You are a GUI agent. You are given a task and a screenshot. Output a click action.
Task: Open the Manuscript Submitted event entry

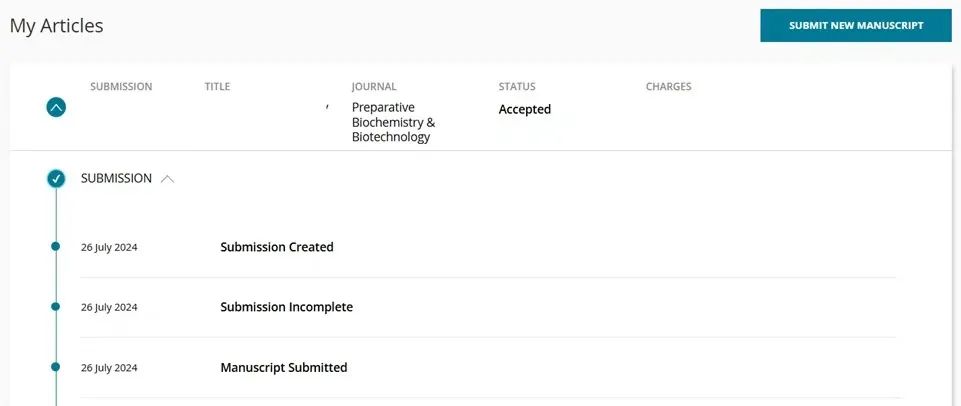click(283, 368)
